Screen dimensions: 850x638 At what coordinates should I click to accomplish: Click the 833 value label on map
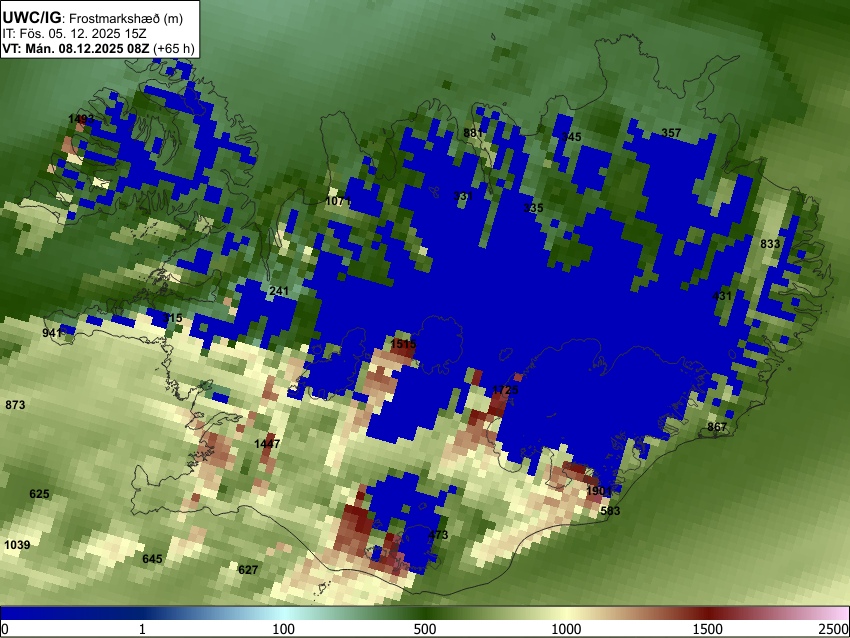click(x=770, y=244)
